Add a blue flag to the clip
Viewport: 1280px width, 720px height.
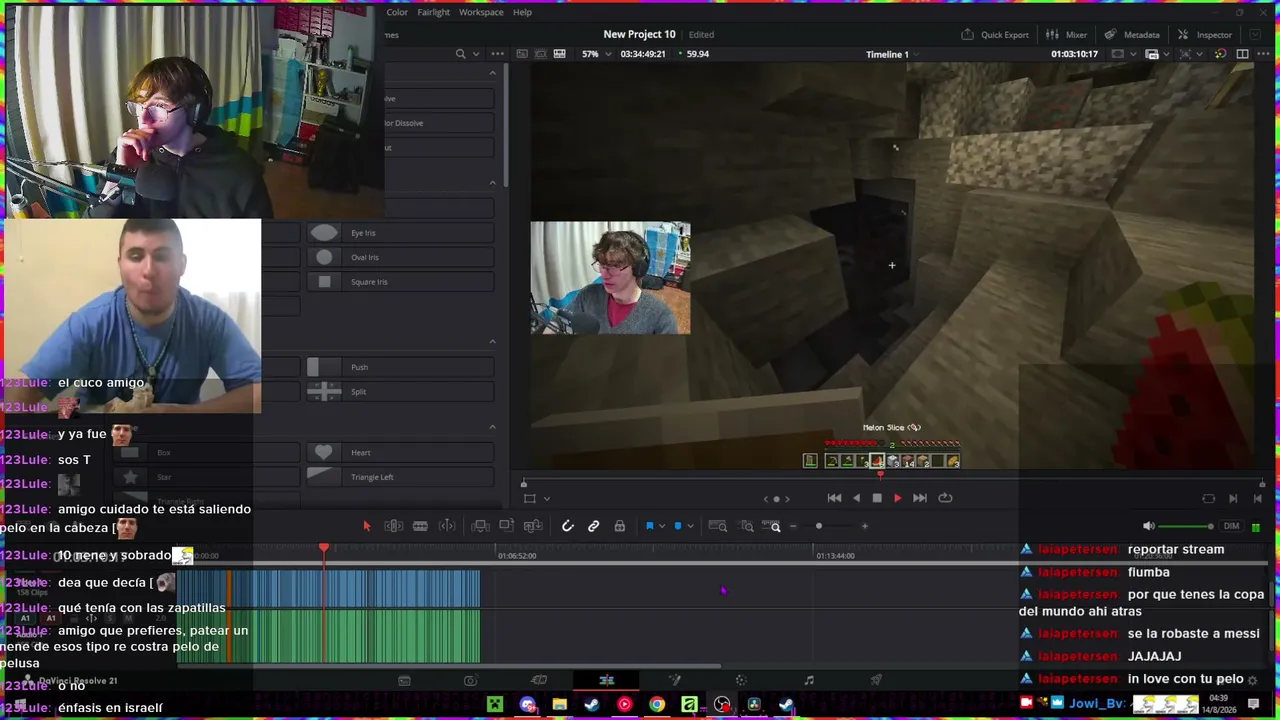pos(649,526)
